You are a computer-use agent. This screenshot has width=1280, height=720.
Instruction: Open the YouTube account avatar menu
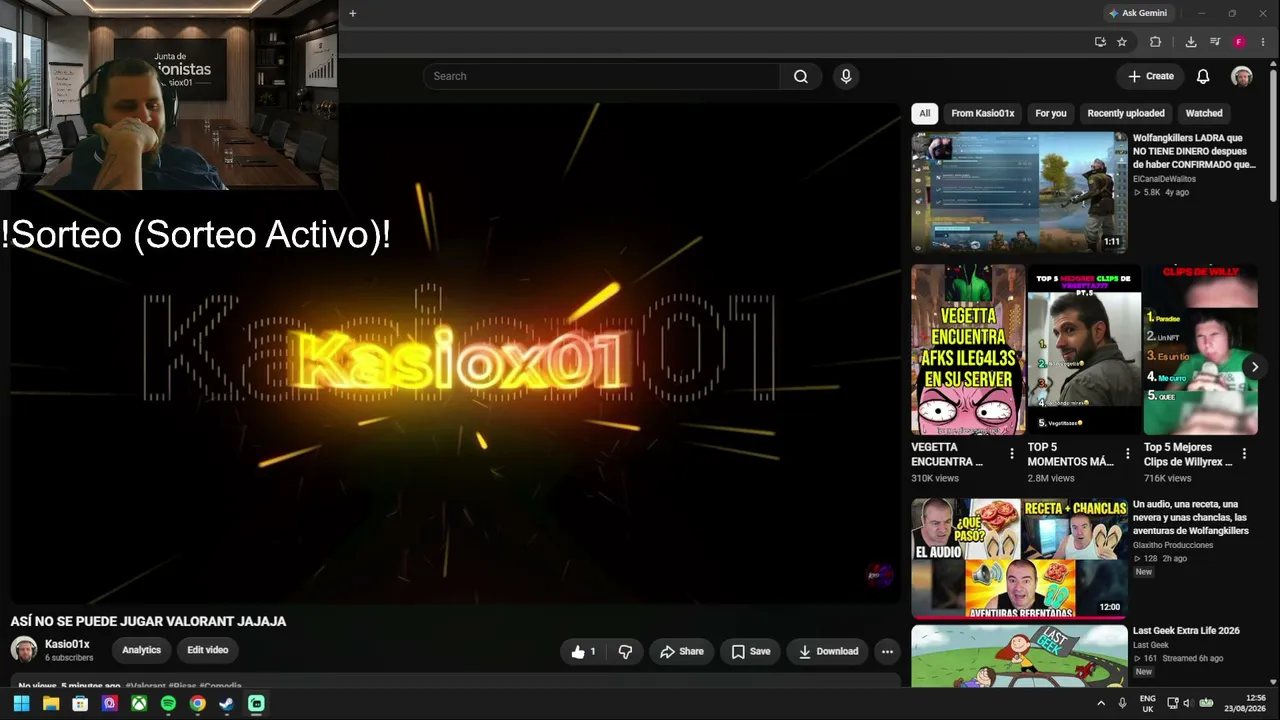(1241, 76)
